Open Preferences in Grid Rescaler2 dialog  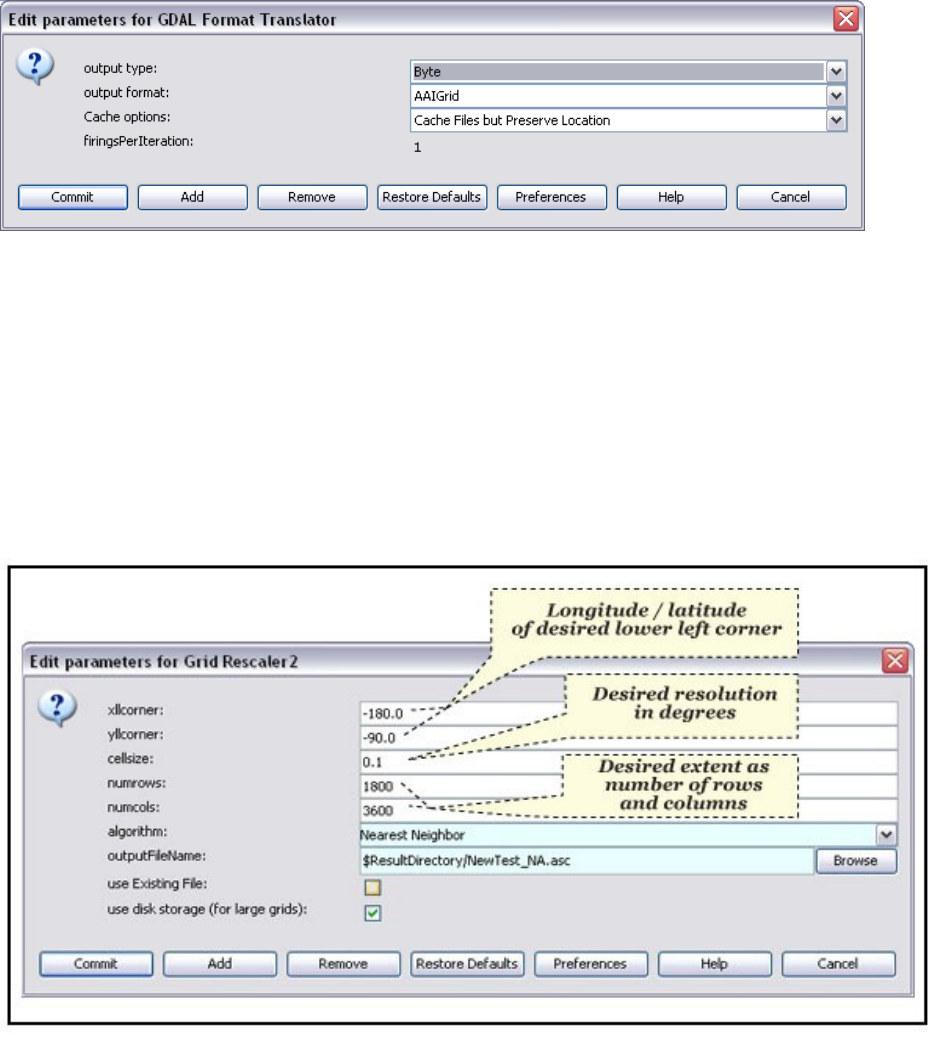click(x=590, y=963)
